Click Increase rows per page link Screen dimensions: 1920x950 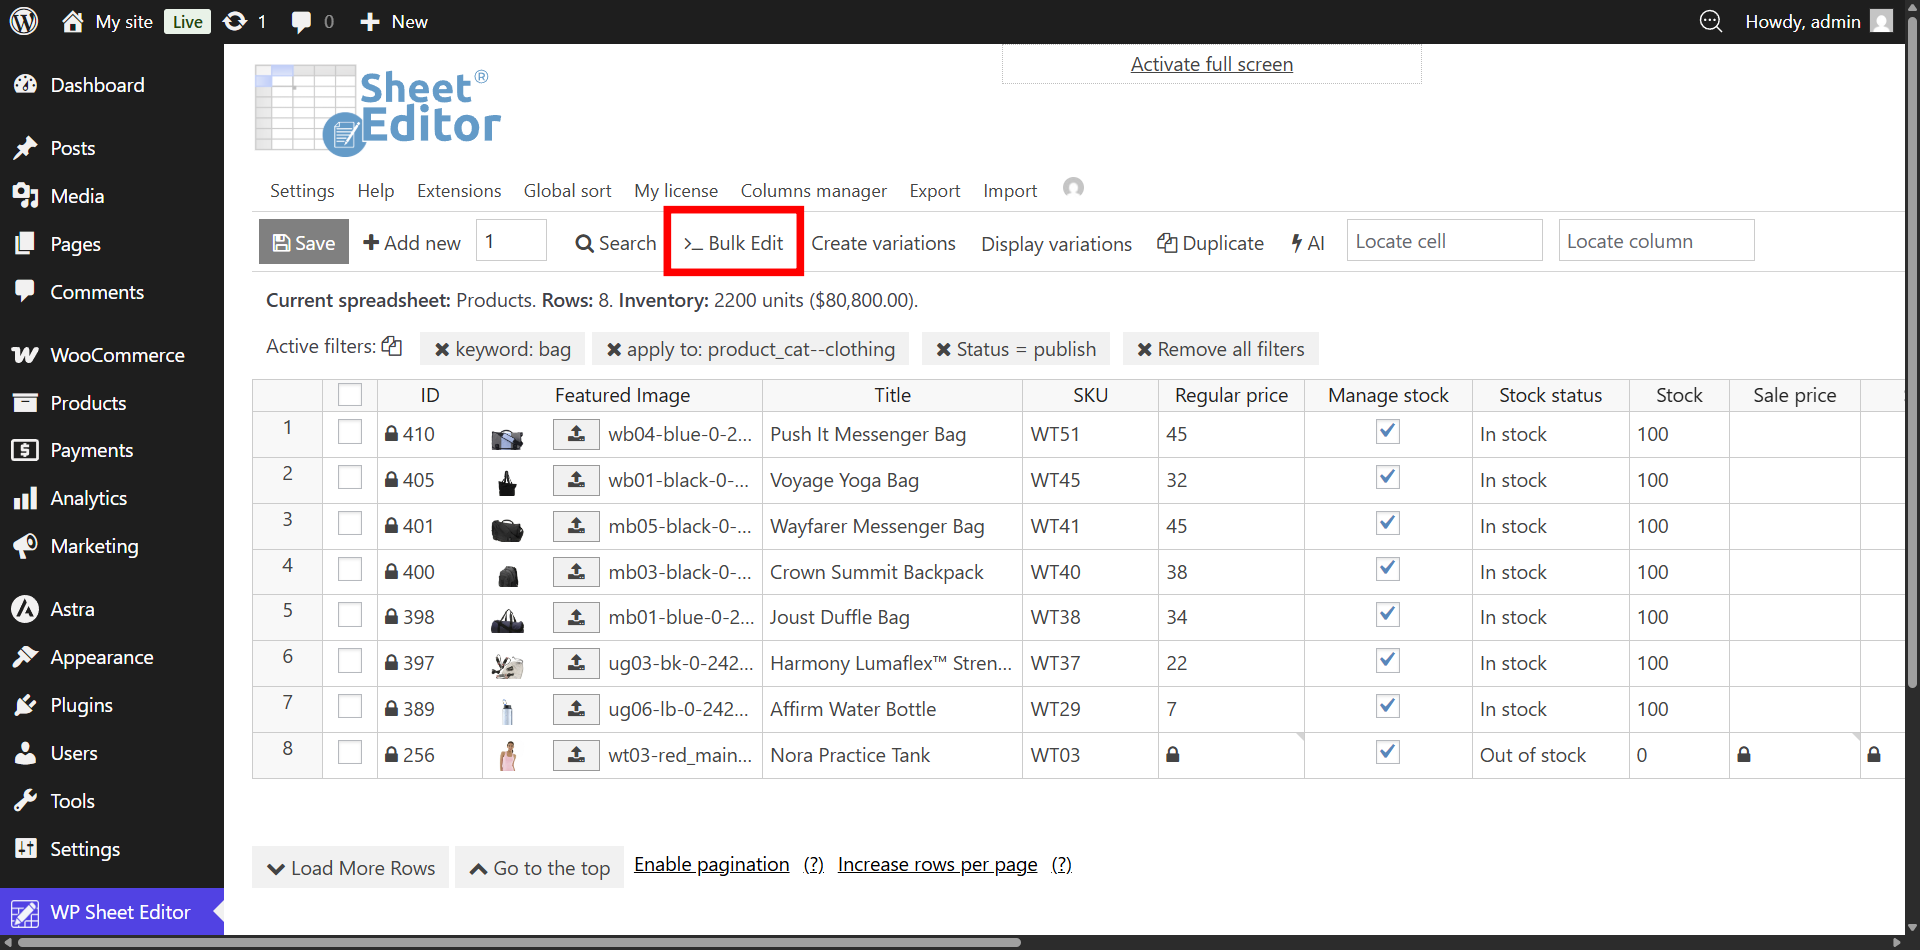point(938,864)
